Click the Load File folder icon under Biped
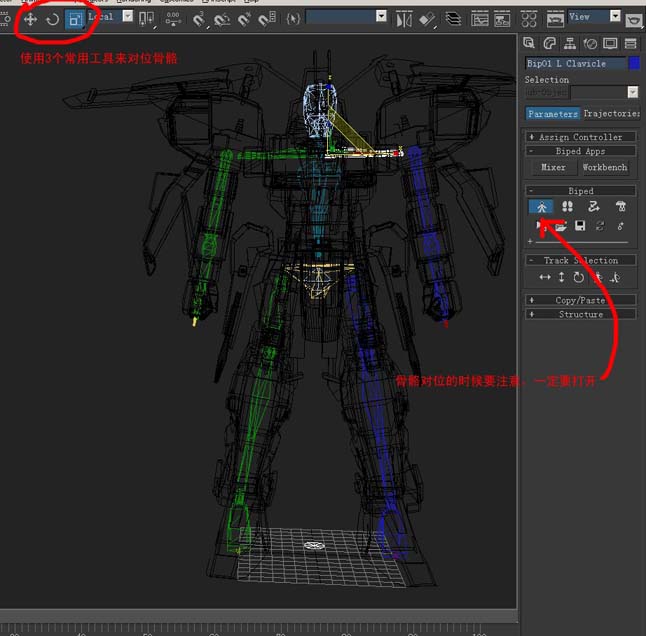Image resolution: width=646 pixels, height=636 pixels. coord(561,226)
